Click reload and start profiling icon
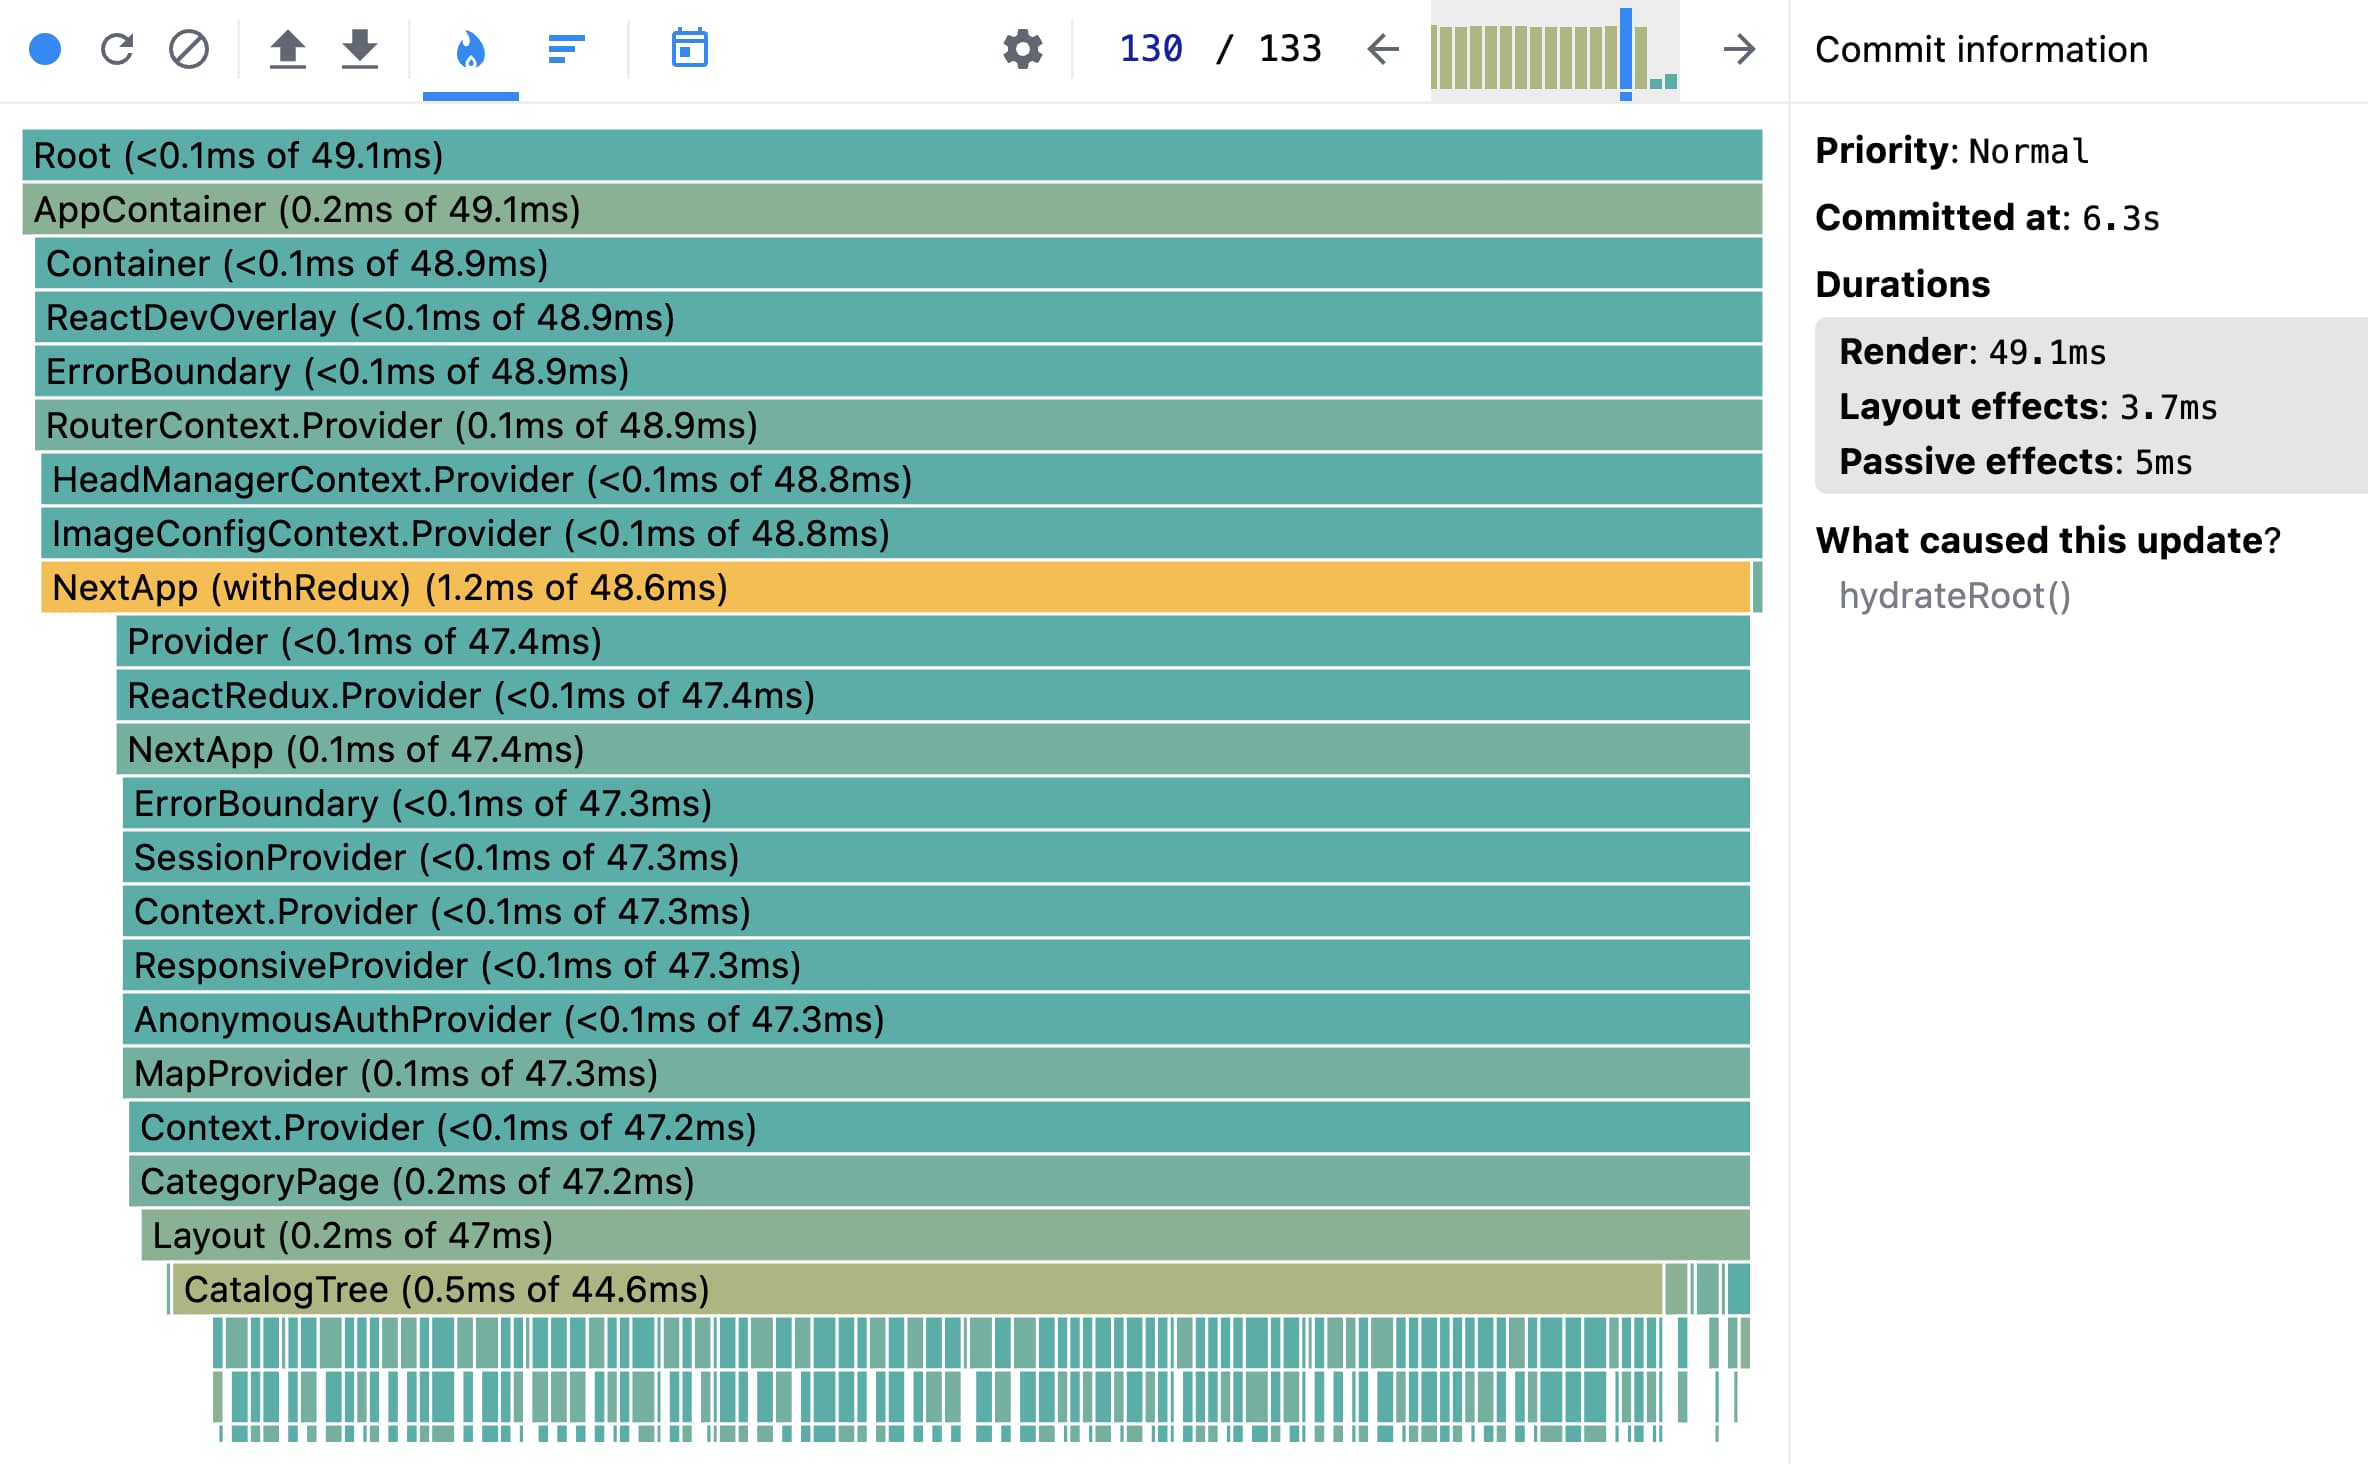Screen dimensions: 2368x1464 click(x=117, y=49)
